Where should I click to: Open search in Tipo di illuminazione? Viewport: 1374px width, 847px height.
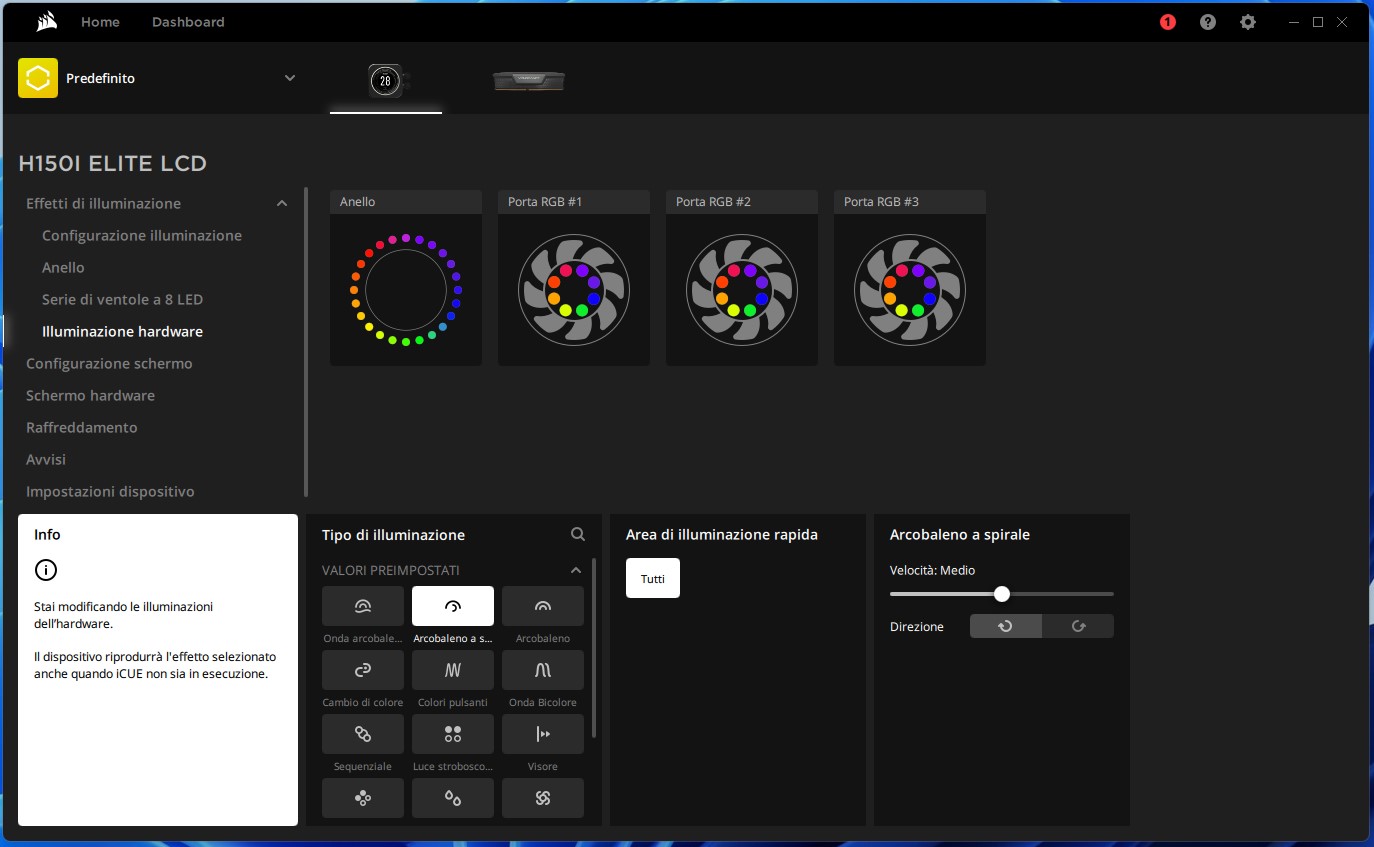pos(578,534)
